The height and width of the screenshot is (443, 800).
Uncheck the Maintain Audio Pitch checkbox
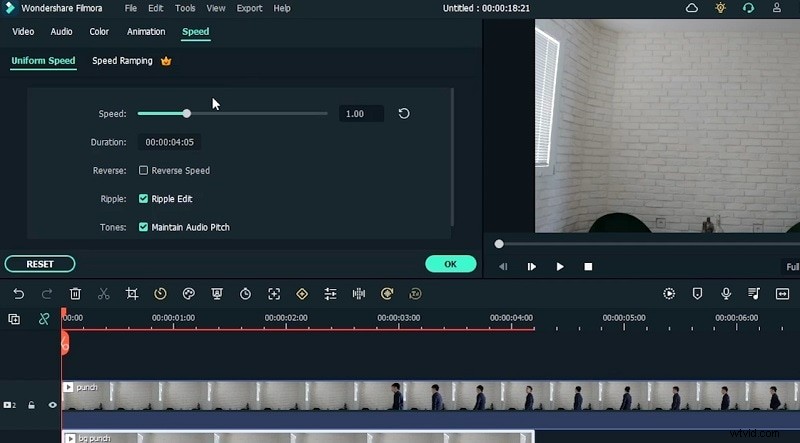[x=143, y=227]
